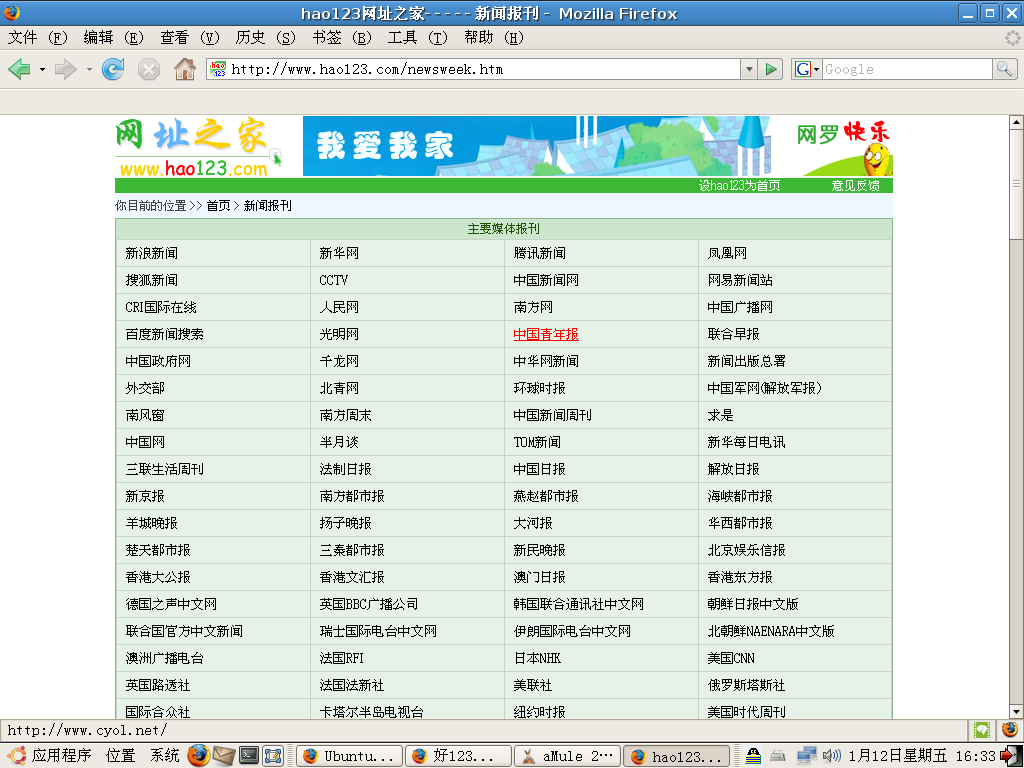The image size is (1024, 768).
Task: Reload the page with the blue Refresh icon
Action: pyautogui.click(x=113, y=69)
